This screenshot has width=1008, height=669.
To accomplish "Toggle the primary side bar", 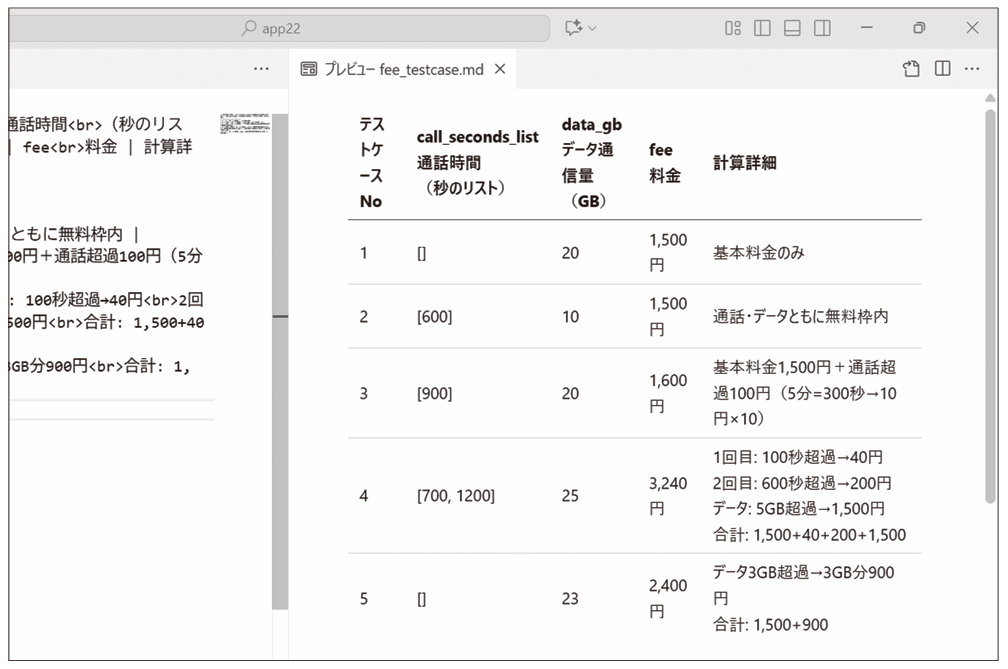I will click(762, 28).
